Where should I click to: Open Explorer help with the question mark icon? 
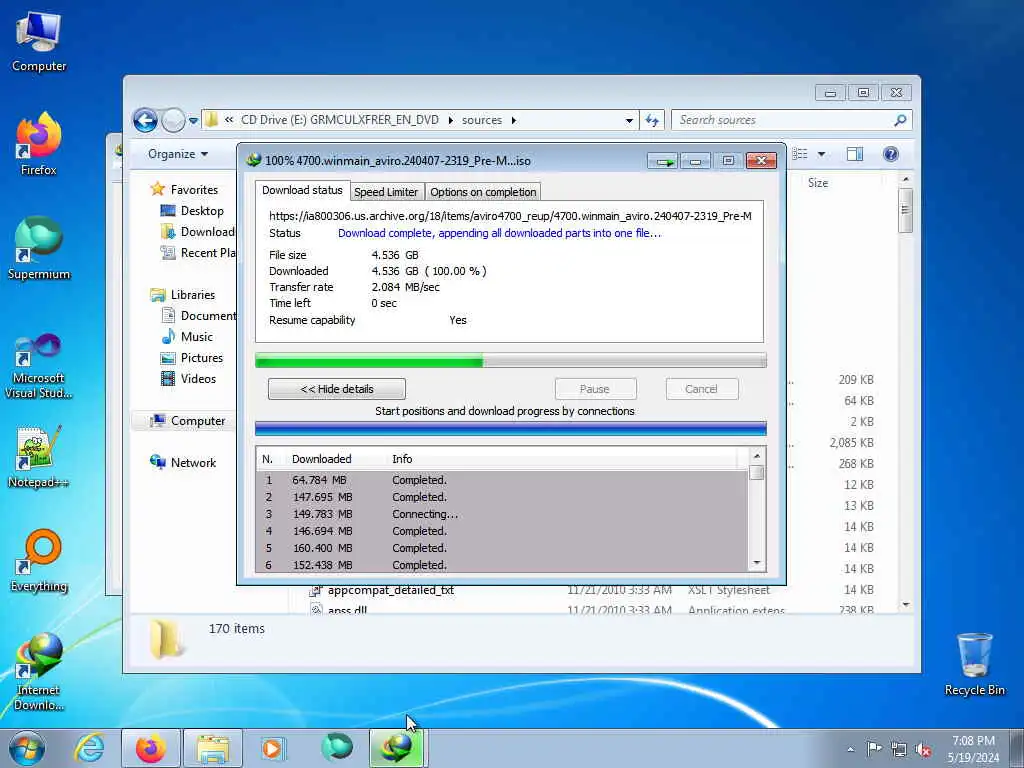click(x=890, y=153)
